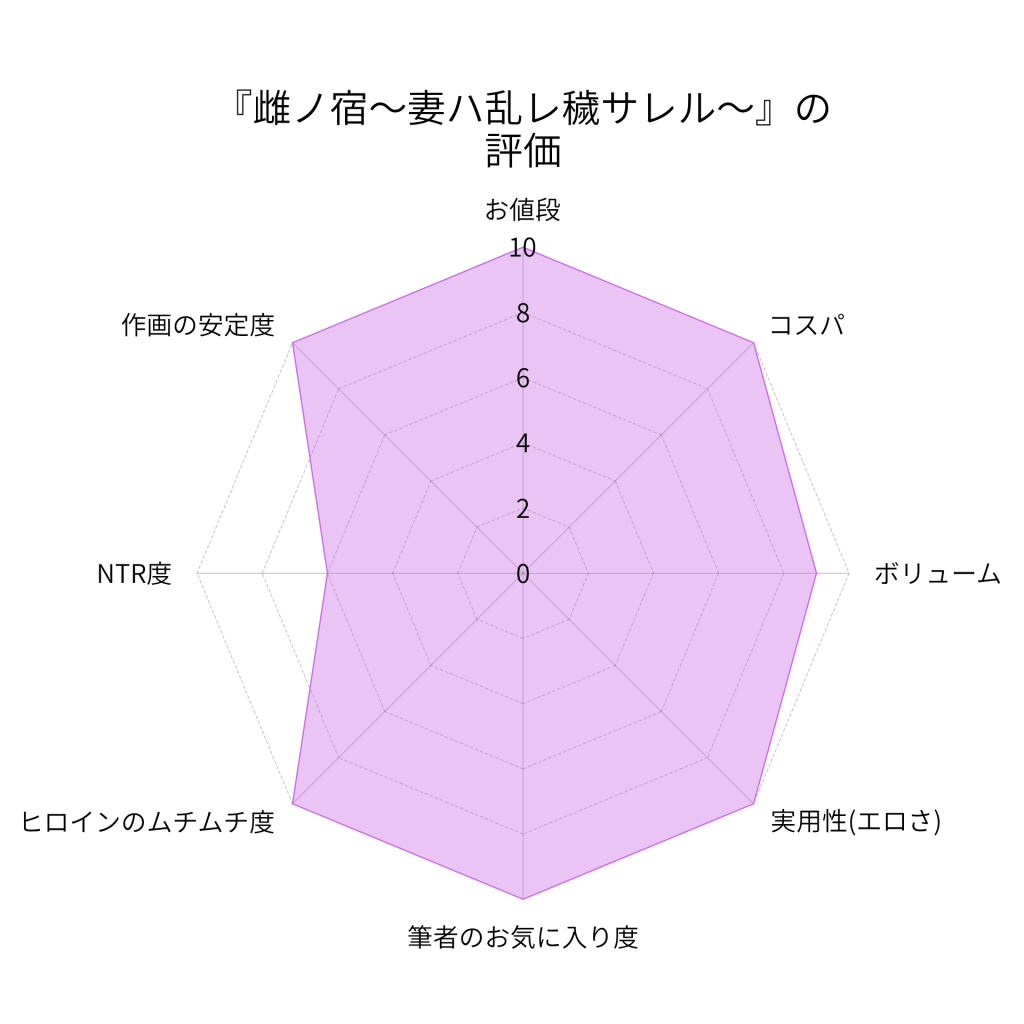Image resolution: width=1024 pixels, height=1024 pixels.
Task: Click the data vertex nearest the コスパ label
Action: (753, 344)
